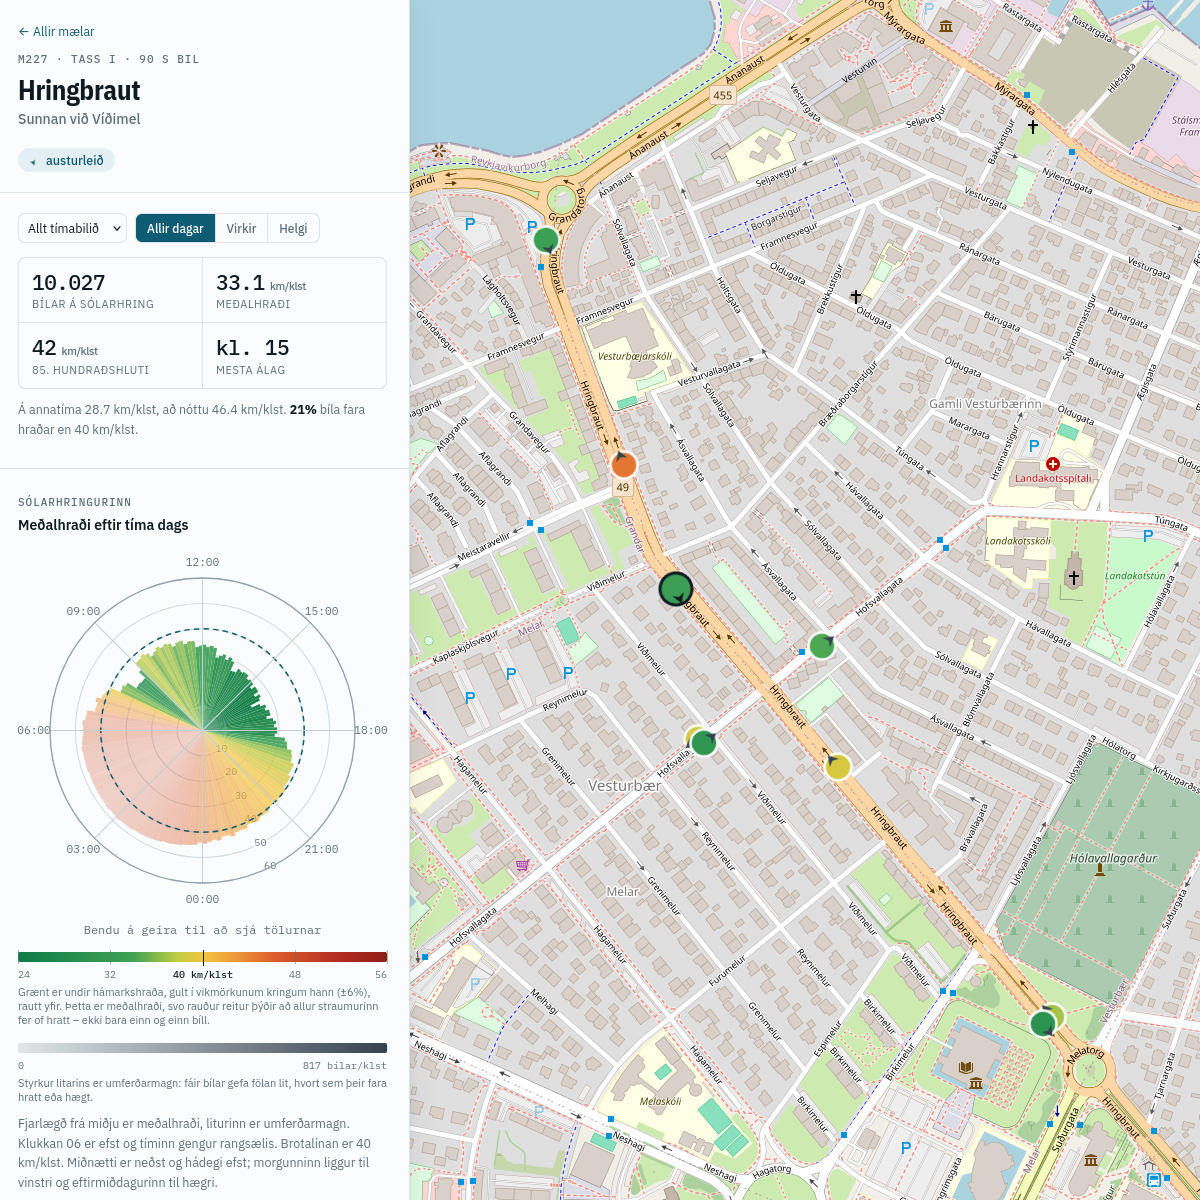The image size is (1200, 1200).
Task: Click the red hospital cross at Landakotsspítali
Action: click(x=1052, y=464)
